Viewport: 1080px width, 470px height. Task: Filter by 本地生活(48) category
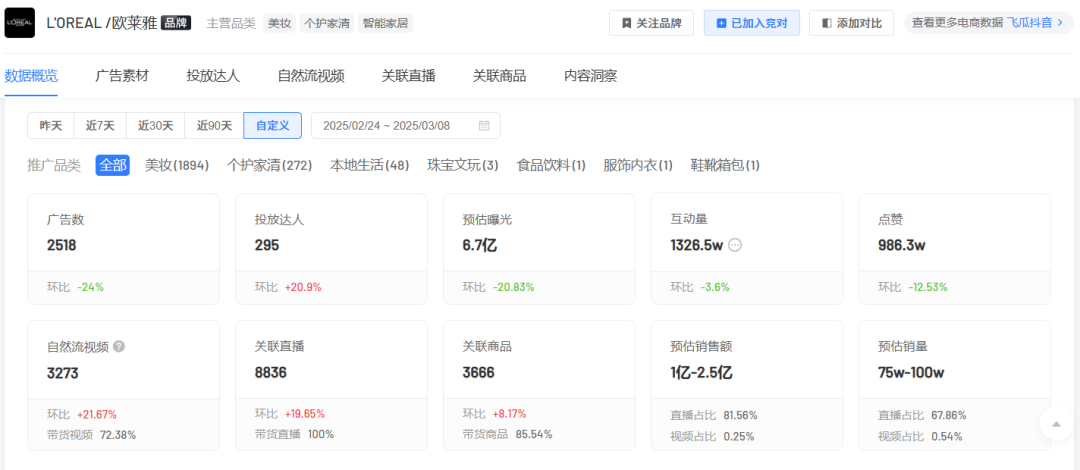369,165
